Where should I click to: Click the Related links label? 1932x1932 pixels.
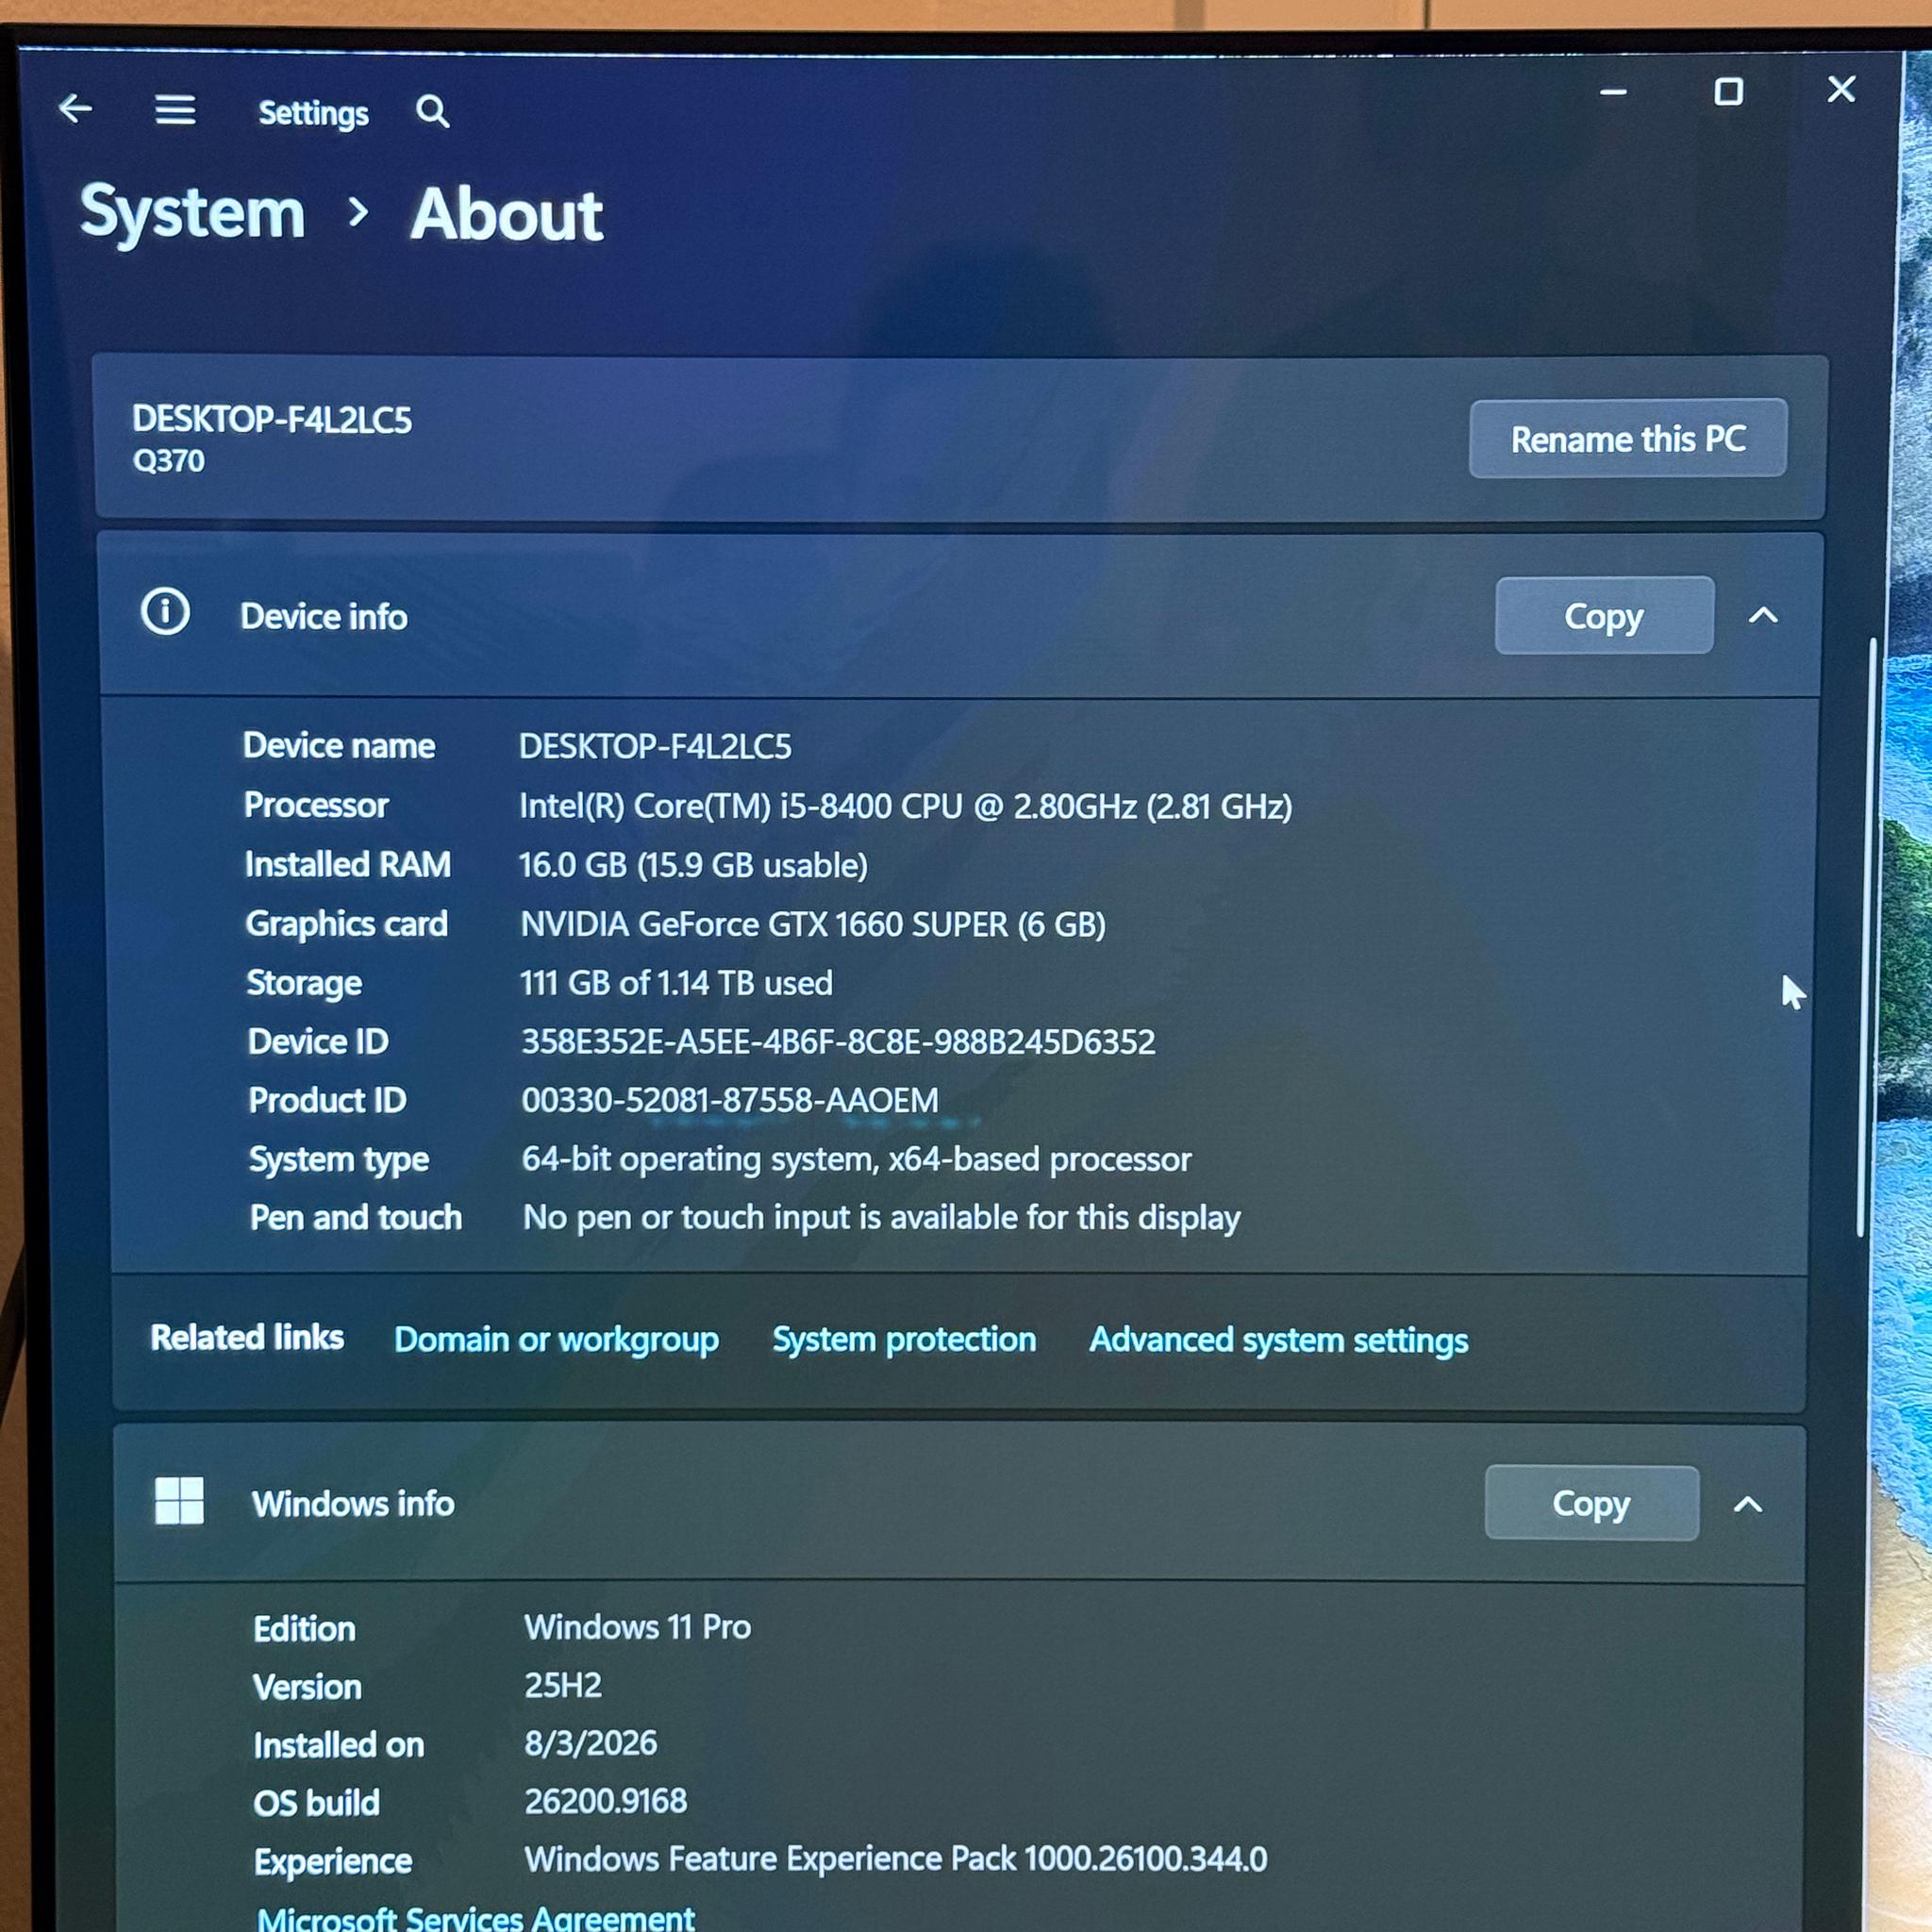tap(247, 1337)
